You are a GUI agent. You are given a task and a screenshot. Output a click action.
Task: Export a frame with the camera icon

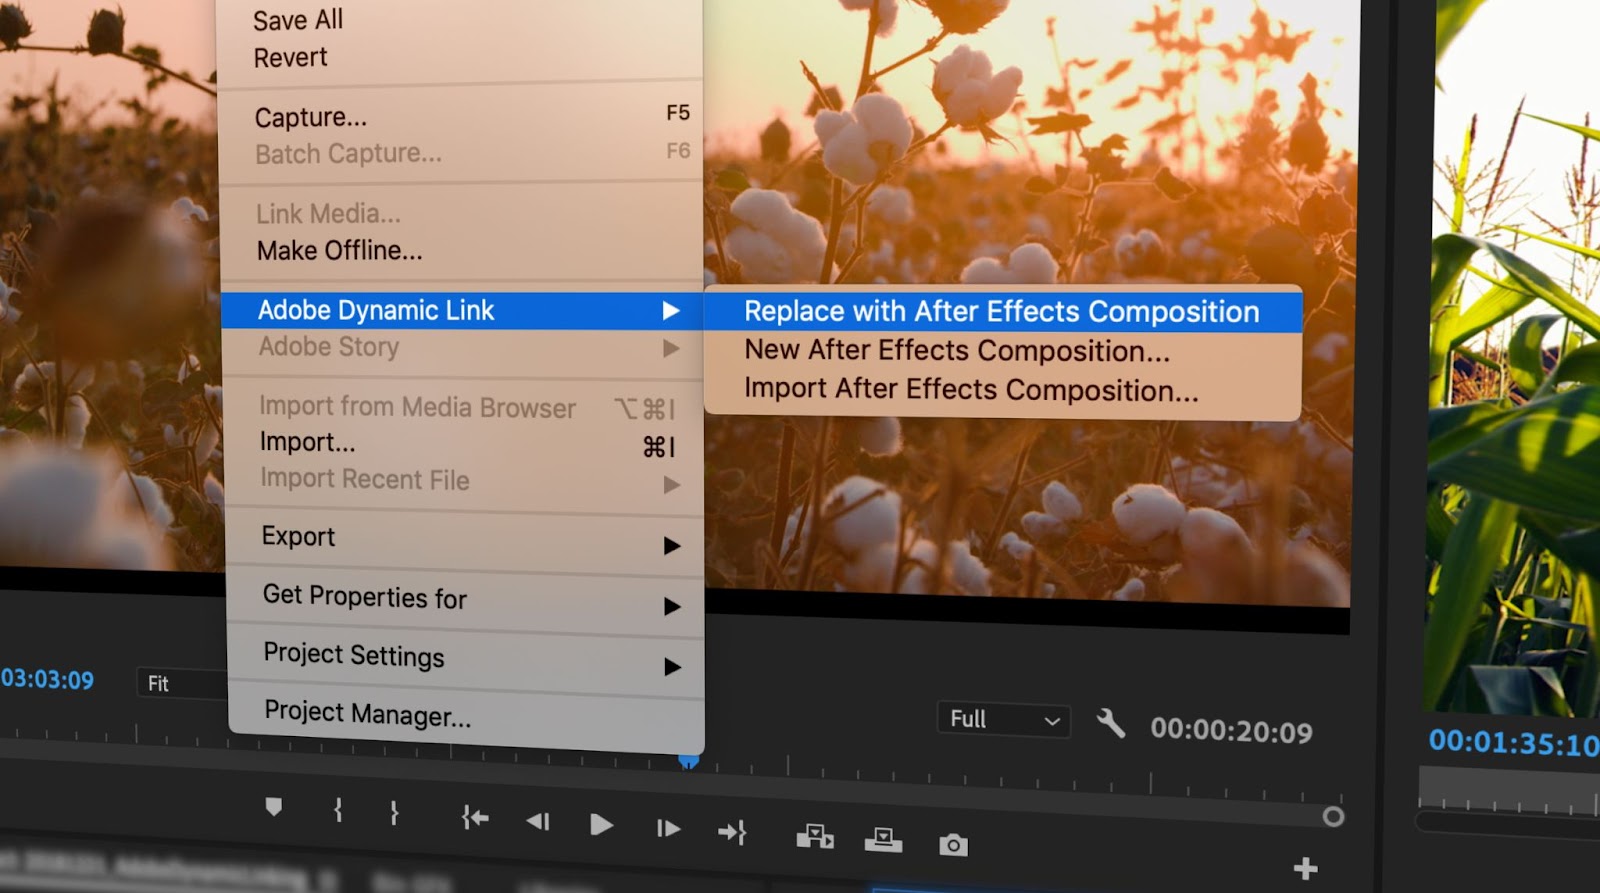pos(953,845)
